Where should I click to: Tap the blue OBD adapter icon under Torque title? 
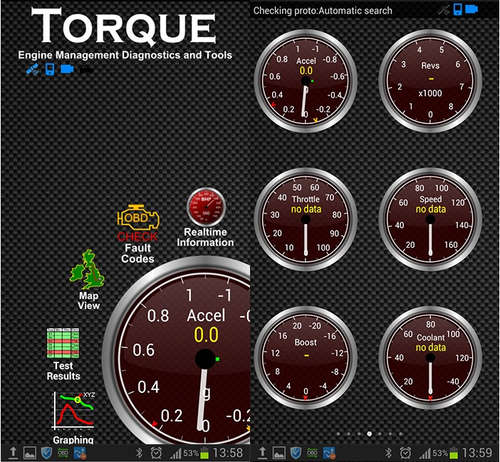click(67, 69)
